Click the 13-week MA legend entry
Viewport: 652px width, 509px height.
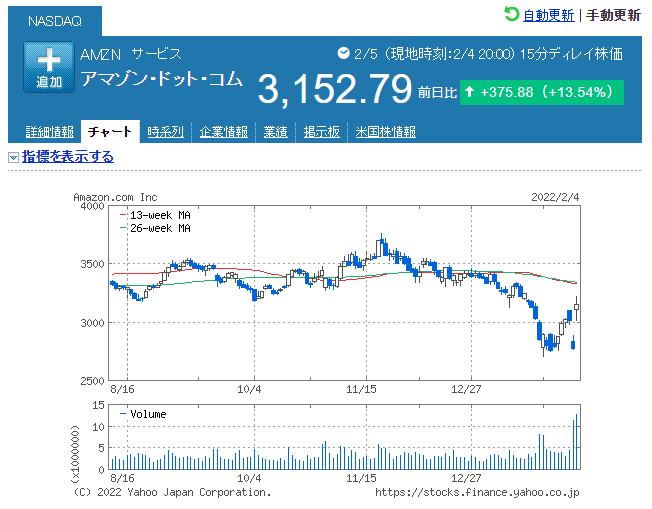(155, 215)
